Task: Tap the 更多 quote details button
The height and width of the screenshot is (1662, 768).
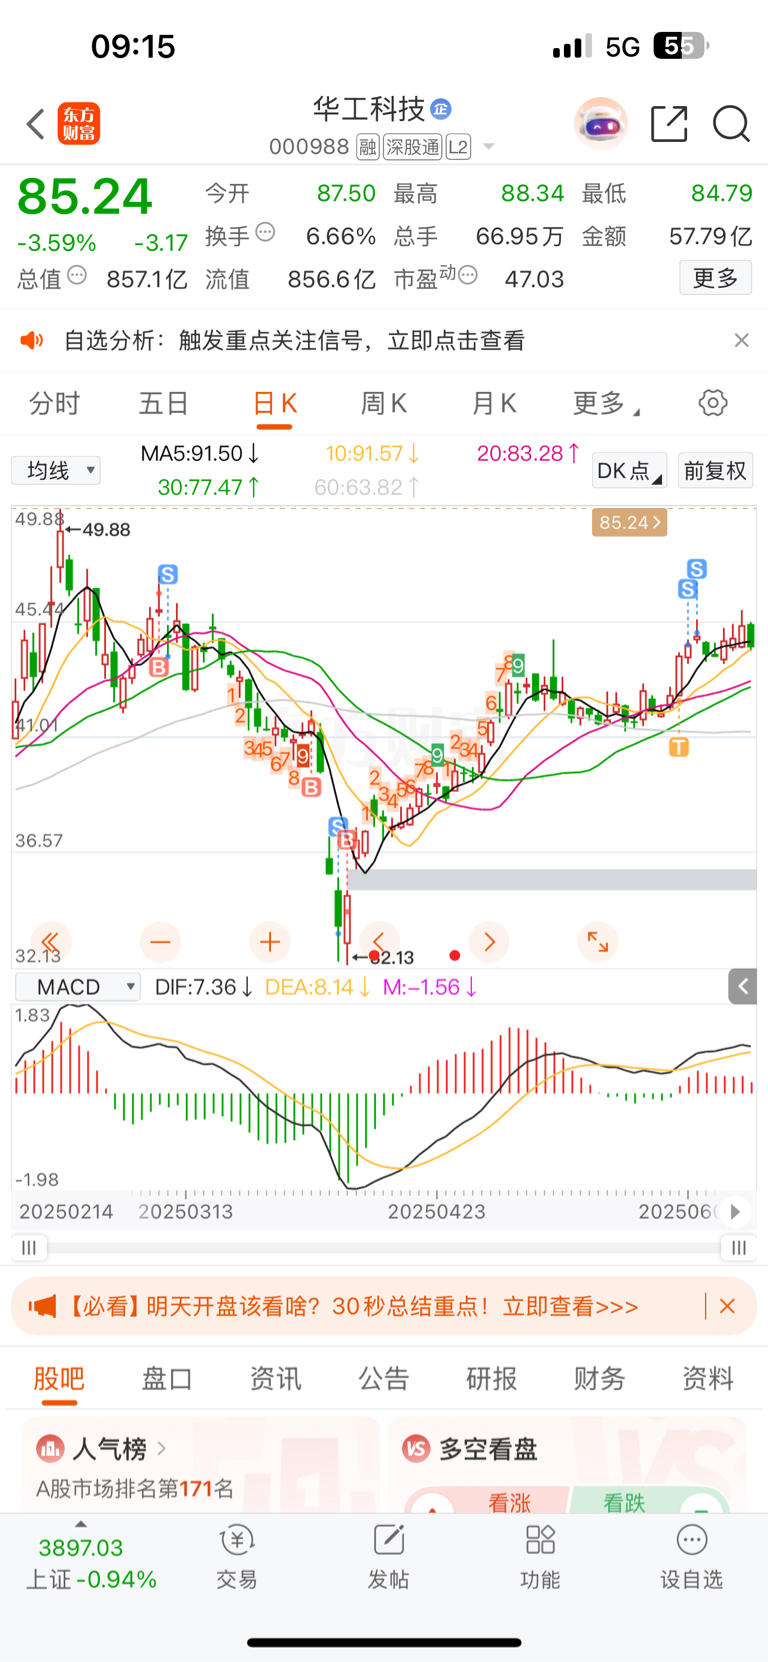Action: point(716,278)
